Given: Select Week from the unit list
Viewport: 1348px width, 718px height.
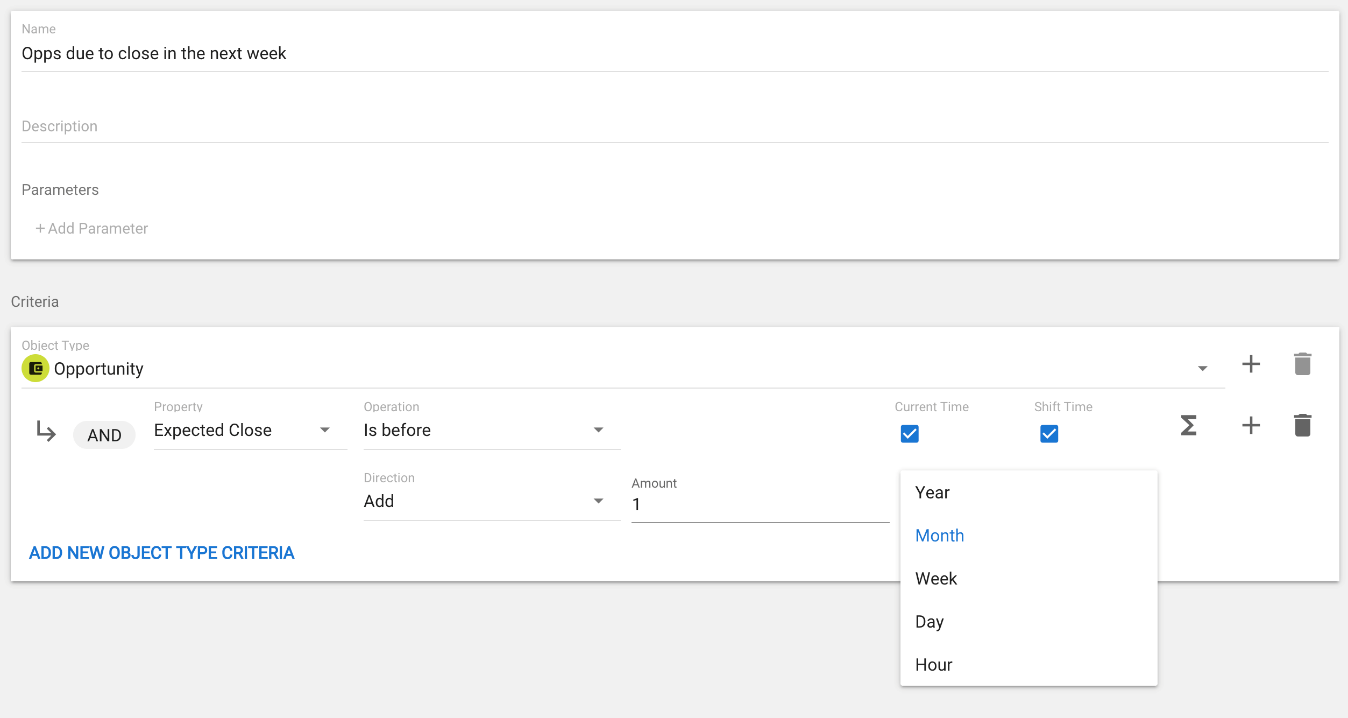Looking at the screenshot, I should 936,579.
